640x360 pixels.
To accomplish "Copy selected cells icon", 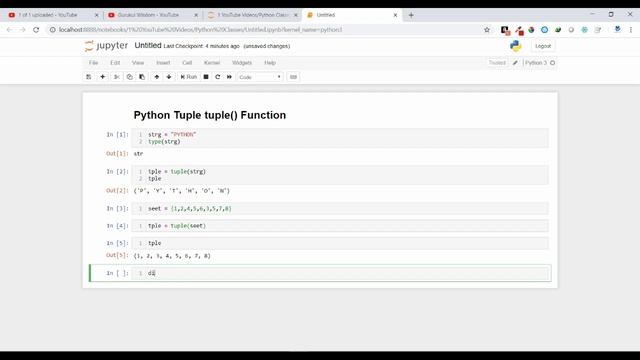I will [x=129, y=77].
